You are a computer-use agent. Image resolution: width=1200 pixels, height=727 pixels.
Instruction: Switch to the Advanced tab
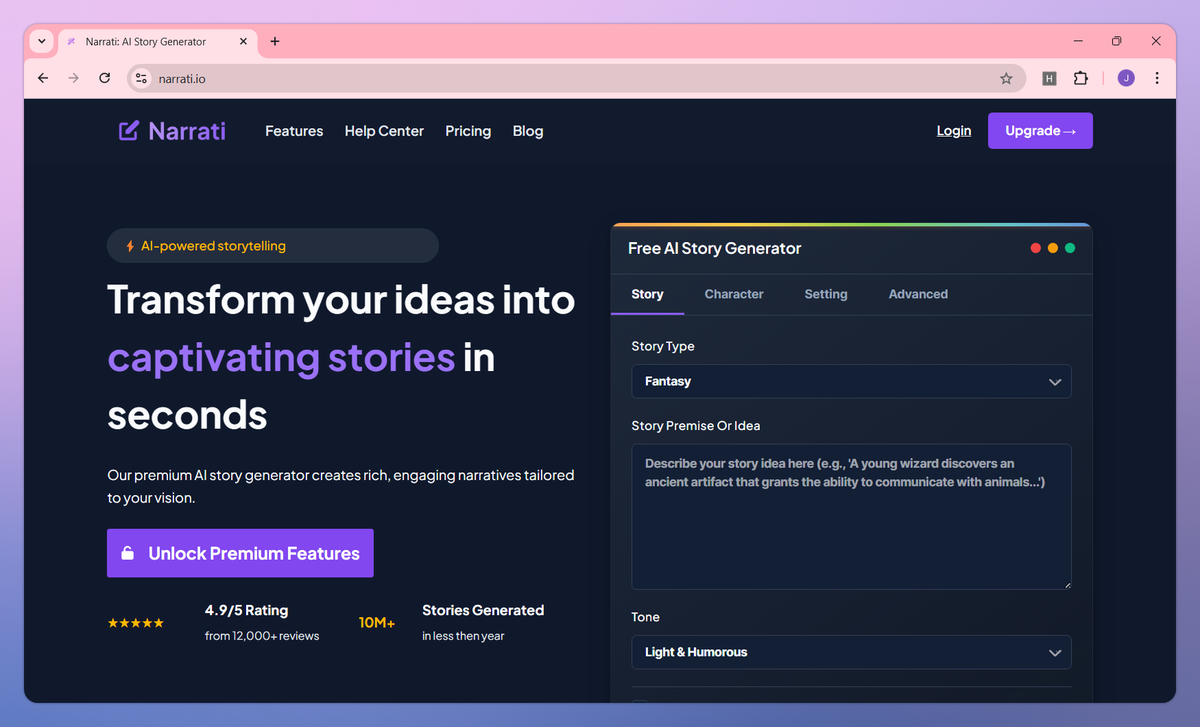tap(918, 294)
